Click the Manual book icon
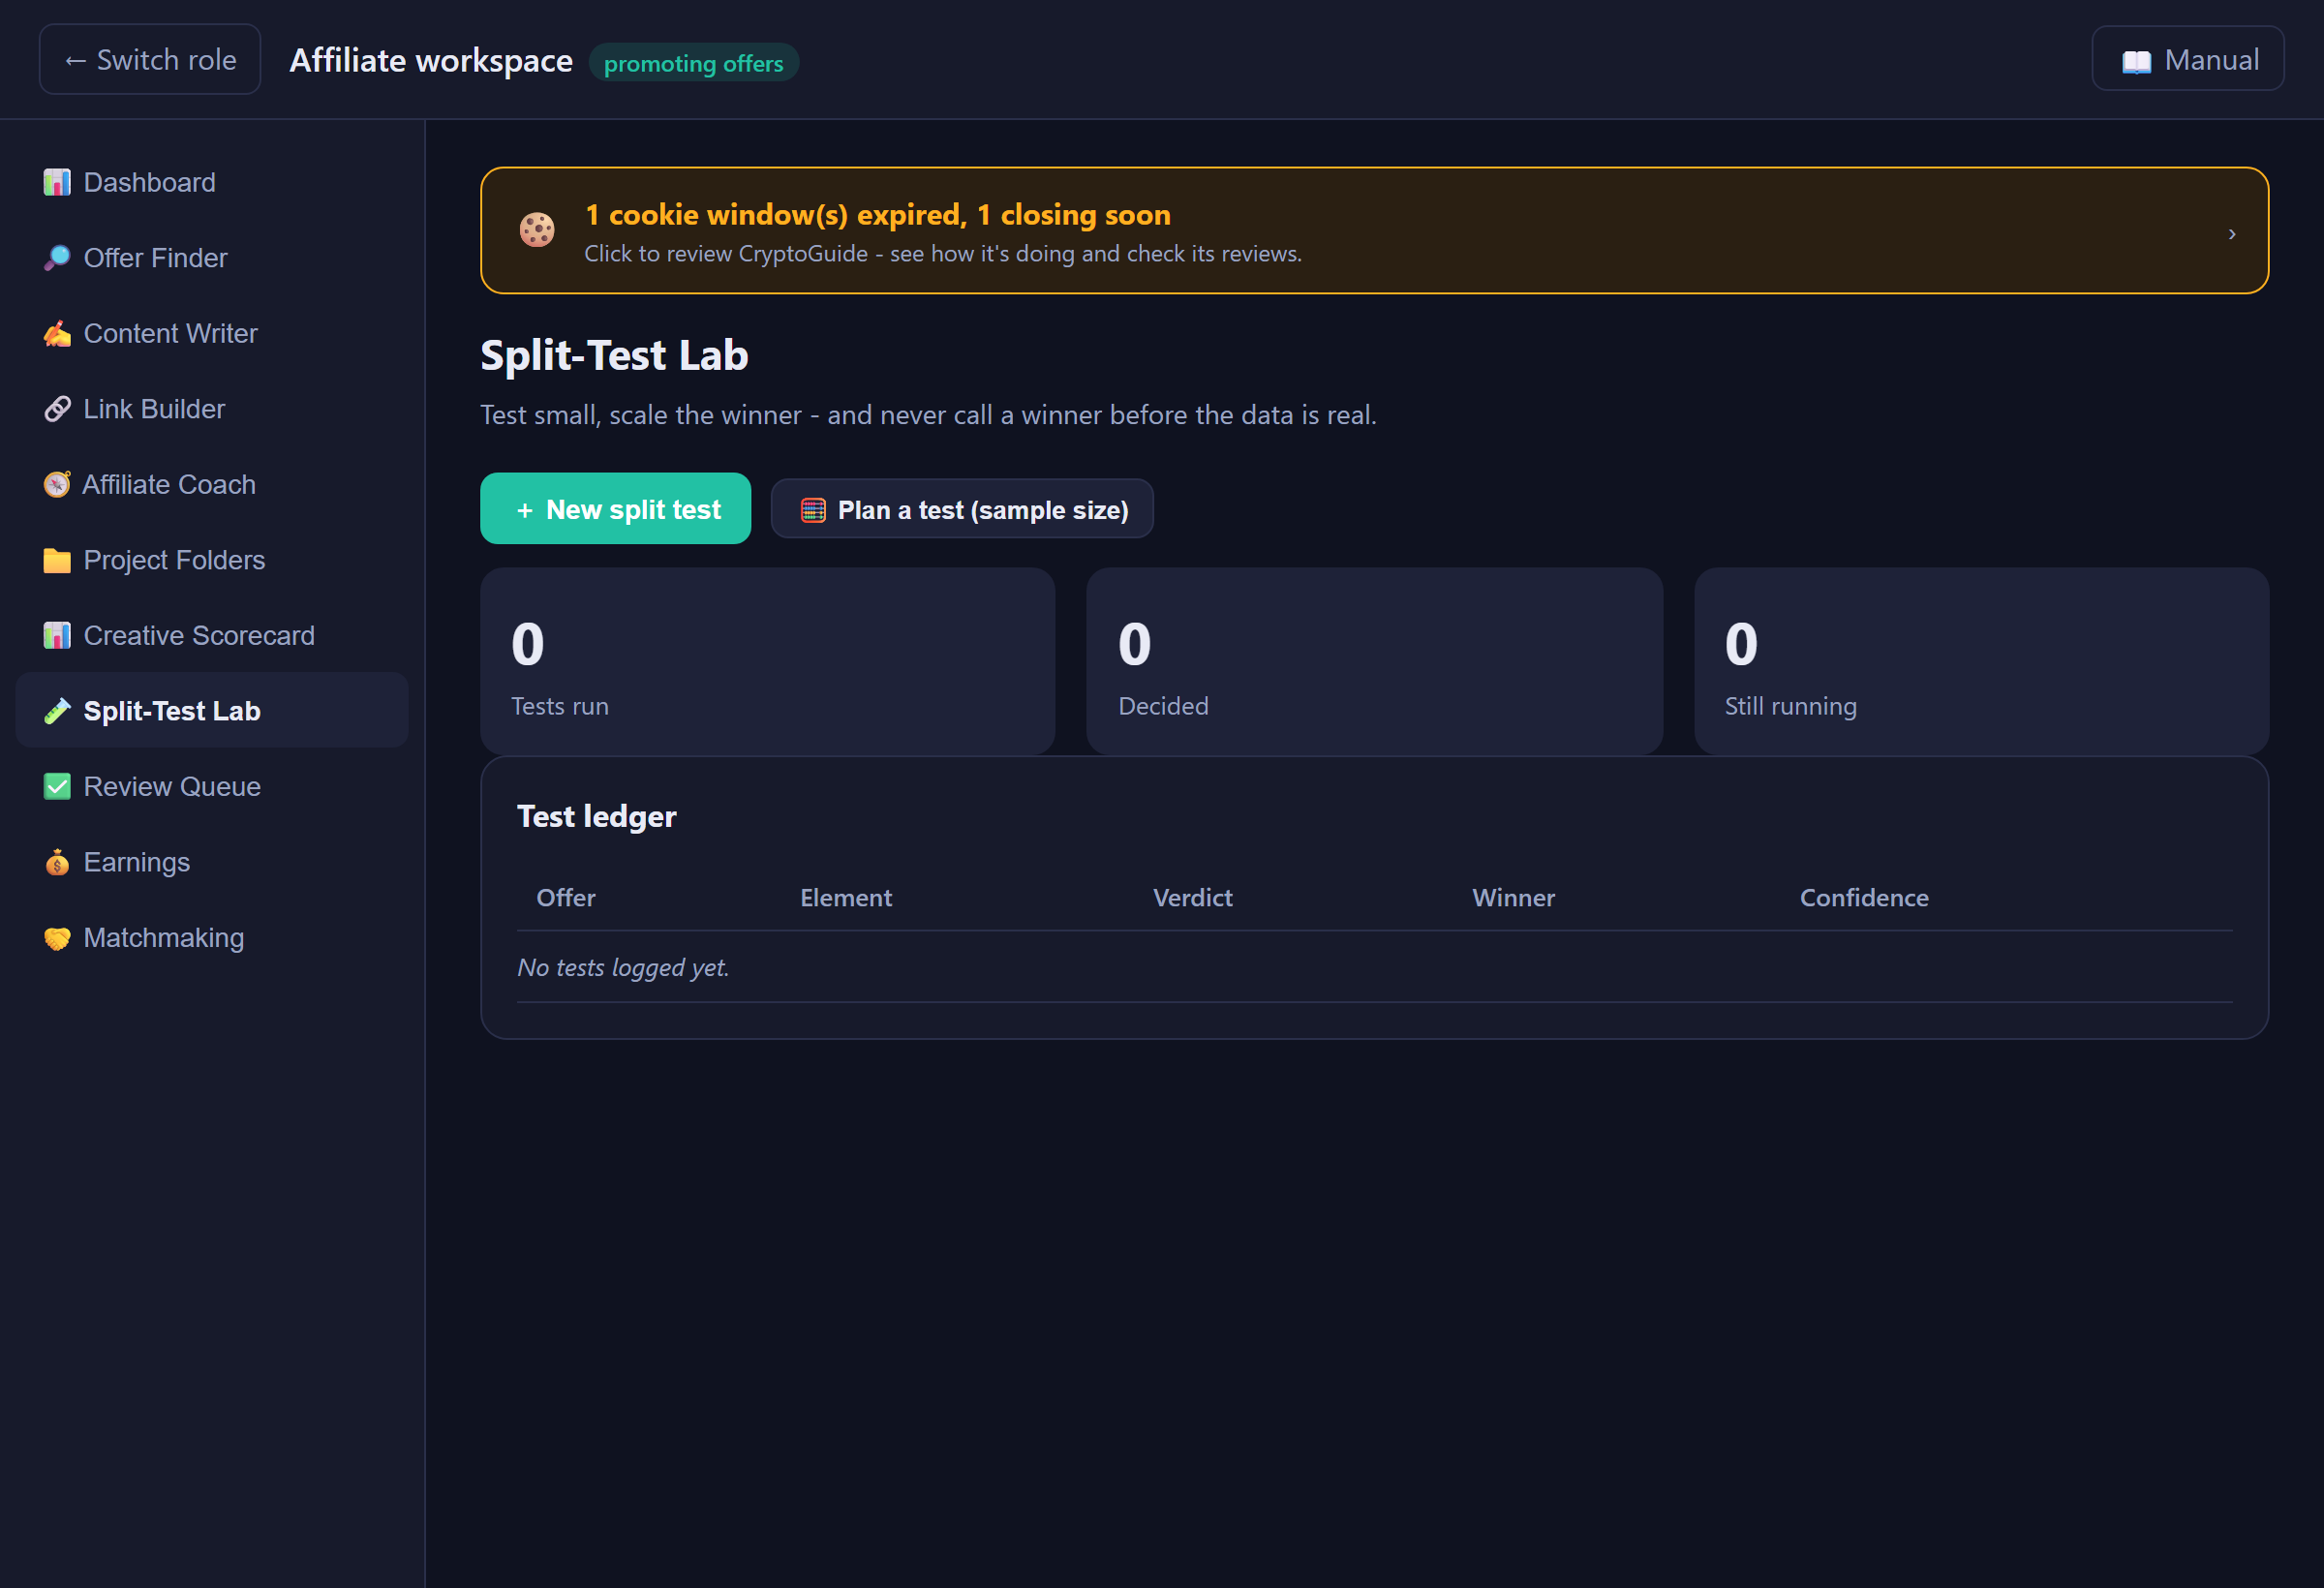The width and height of the screenshot is (2324, 1588). click(x=2136, y=61)
